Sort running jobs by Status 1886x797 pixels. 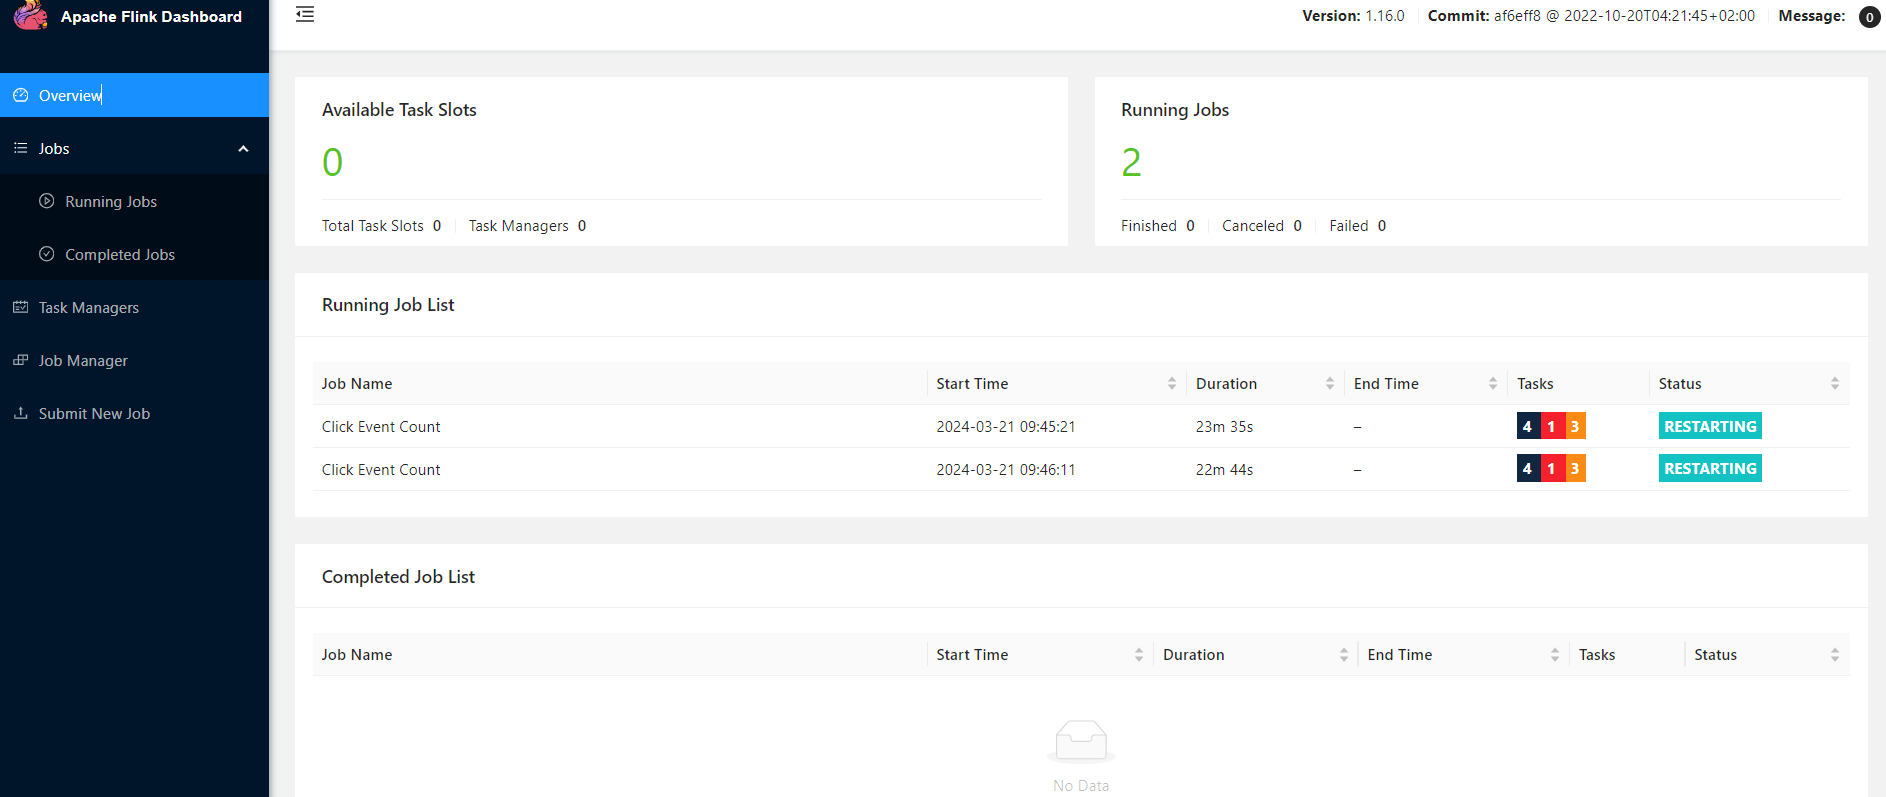point(1835,384)
